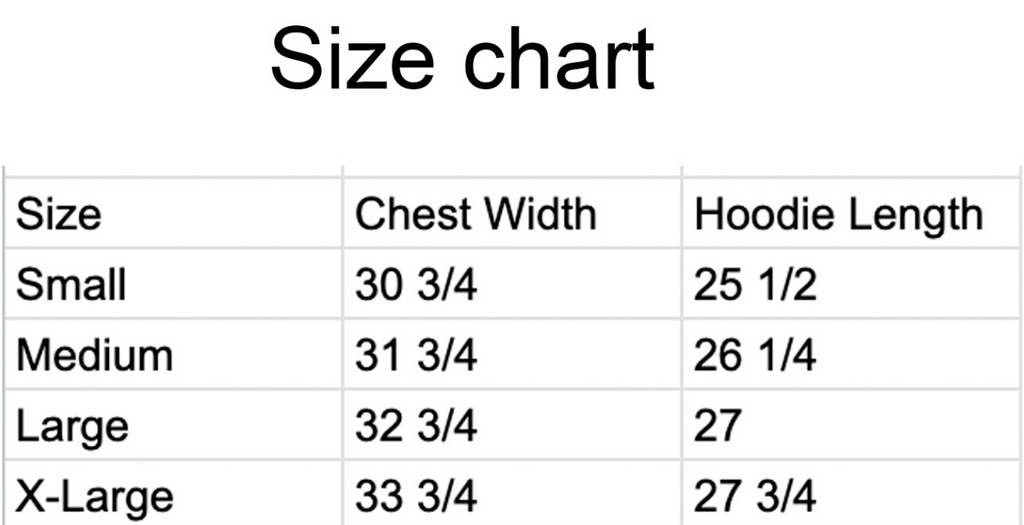Viewport: 1024px width, 525px height.
Task: Select the "X-Large" size cell
Action: click(95, 497)
